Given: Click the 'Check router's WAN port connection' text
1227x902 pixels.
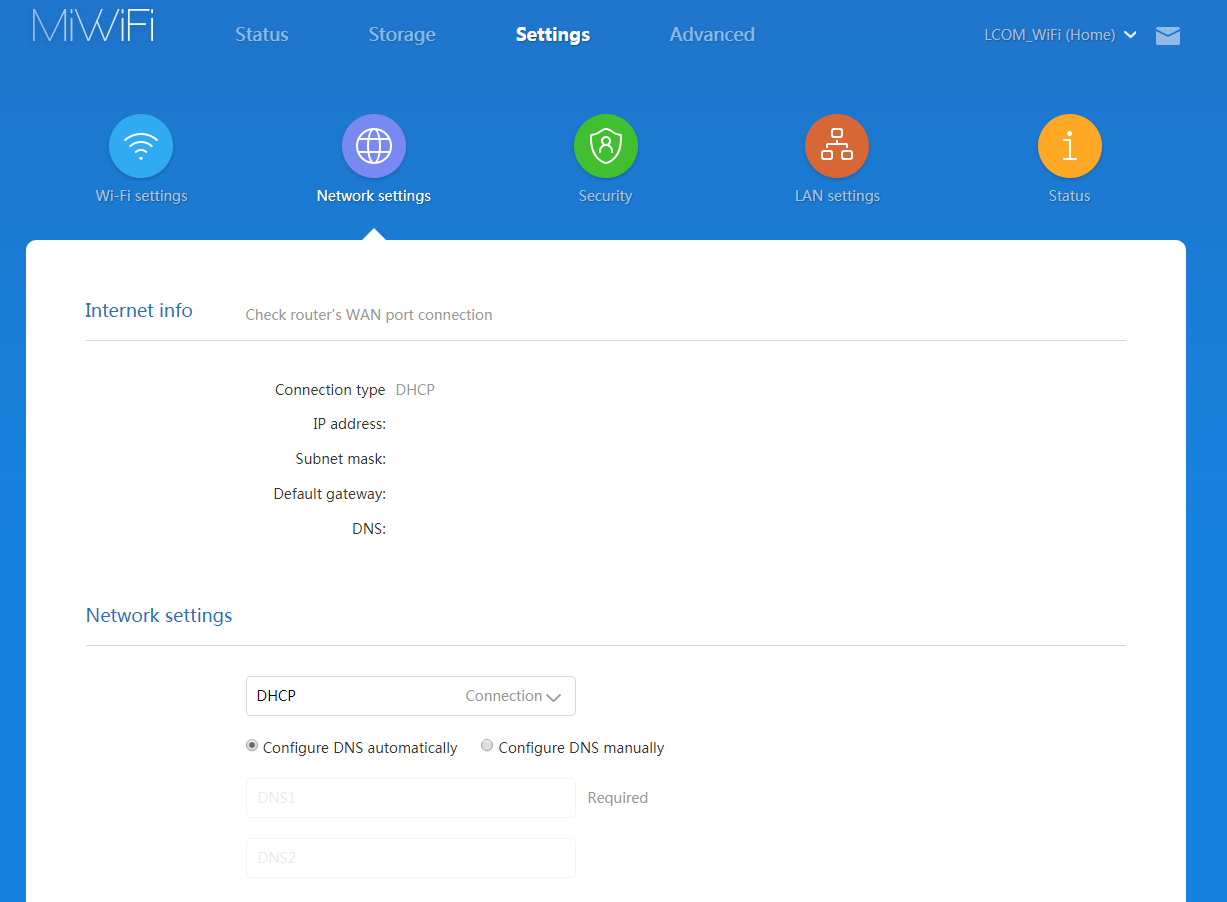Looking at the screenshot, I should (369, 315).
